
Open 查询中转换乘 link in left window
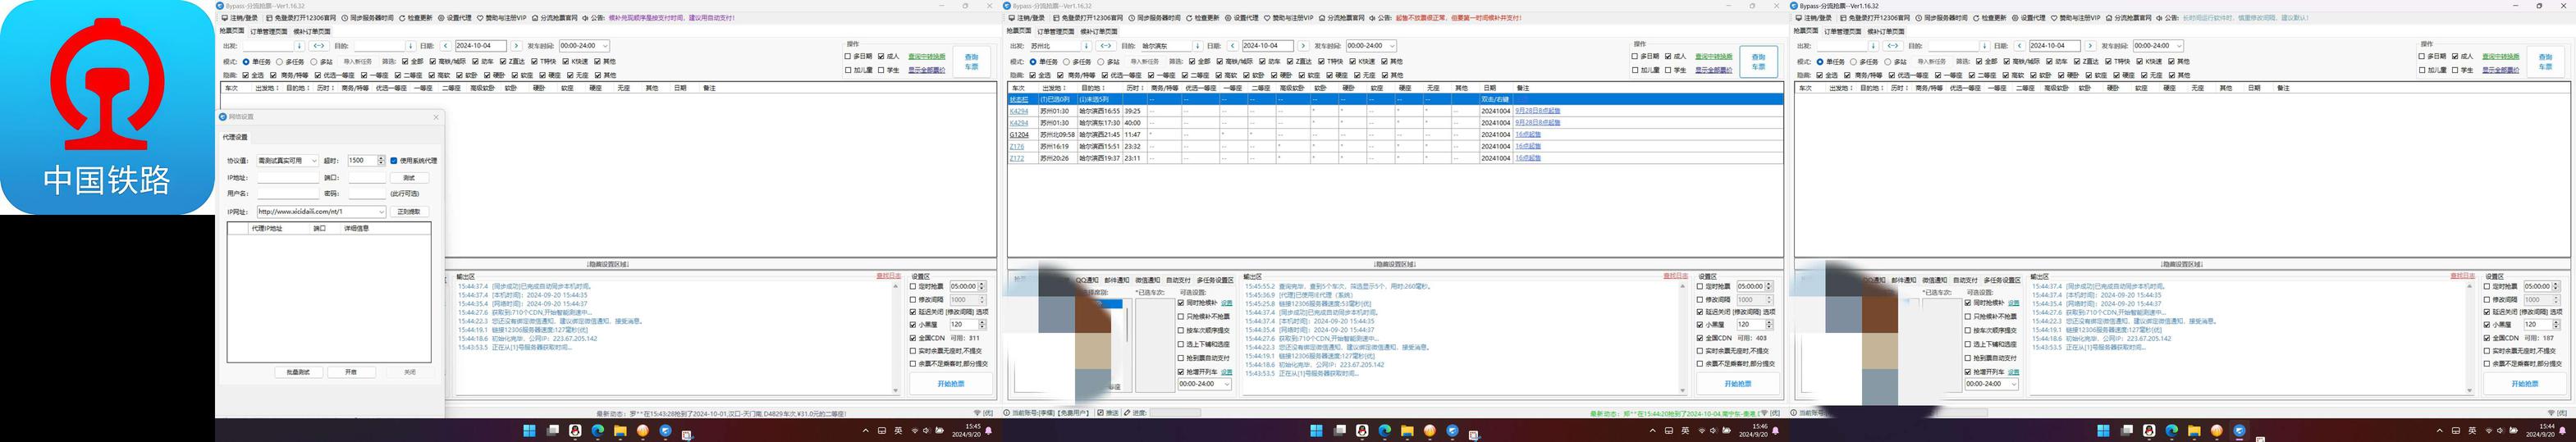tap(927, 56)
